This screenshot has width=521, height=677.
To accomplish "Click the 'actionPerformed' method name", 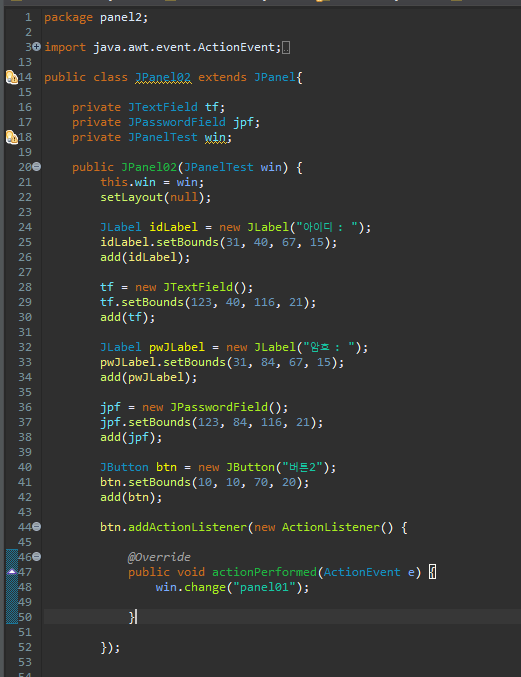I will coord(264,572).
